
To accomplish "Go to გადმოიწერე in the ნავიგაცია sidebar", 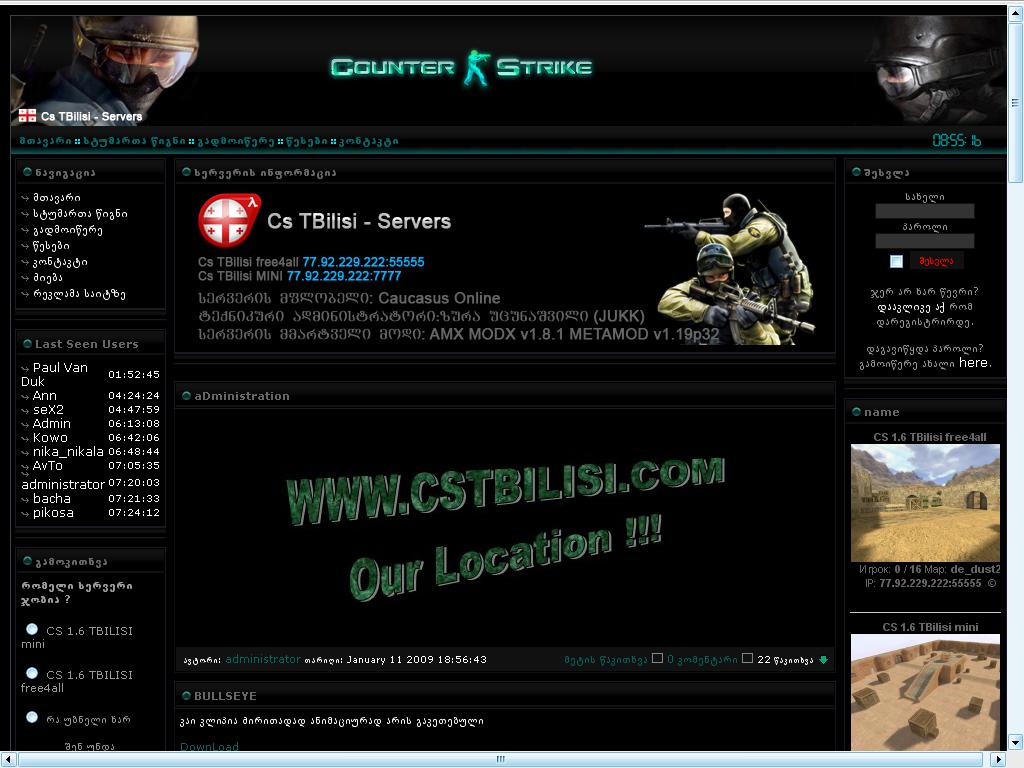I will point(68,230).
